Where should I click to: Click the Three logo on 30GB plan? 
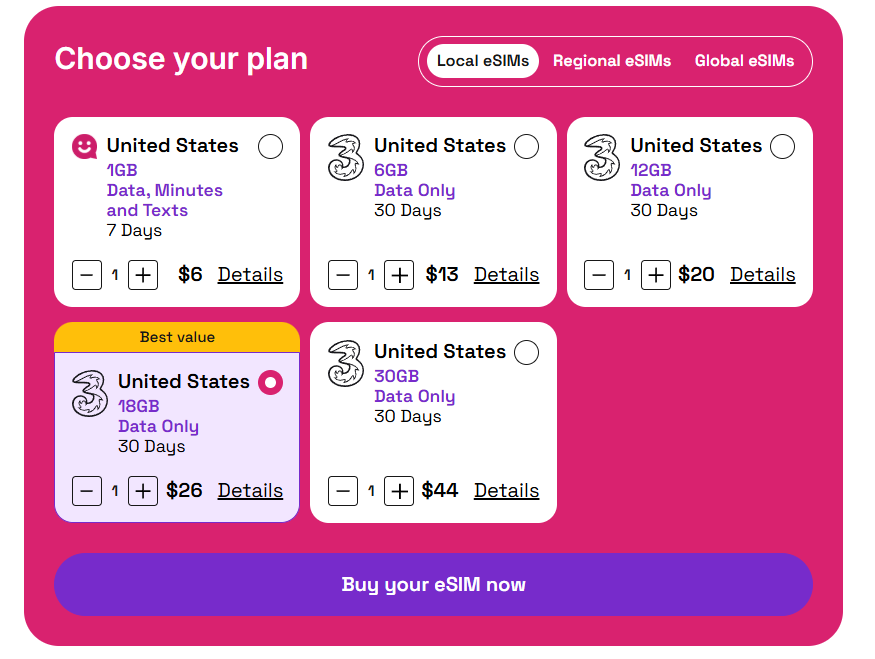click(345, 364)
